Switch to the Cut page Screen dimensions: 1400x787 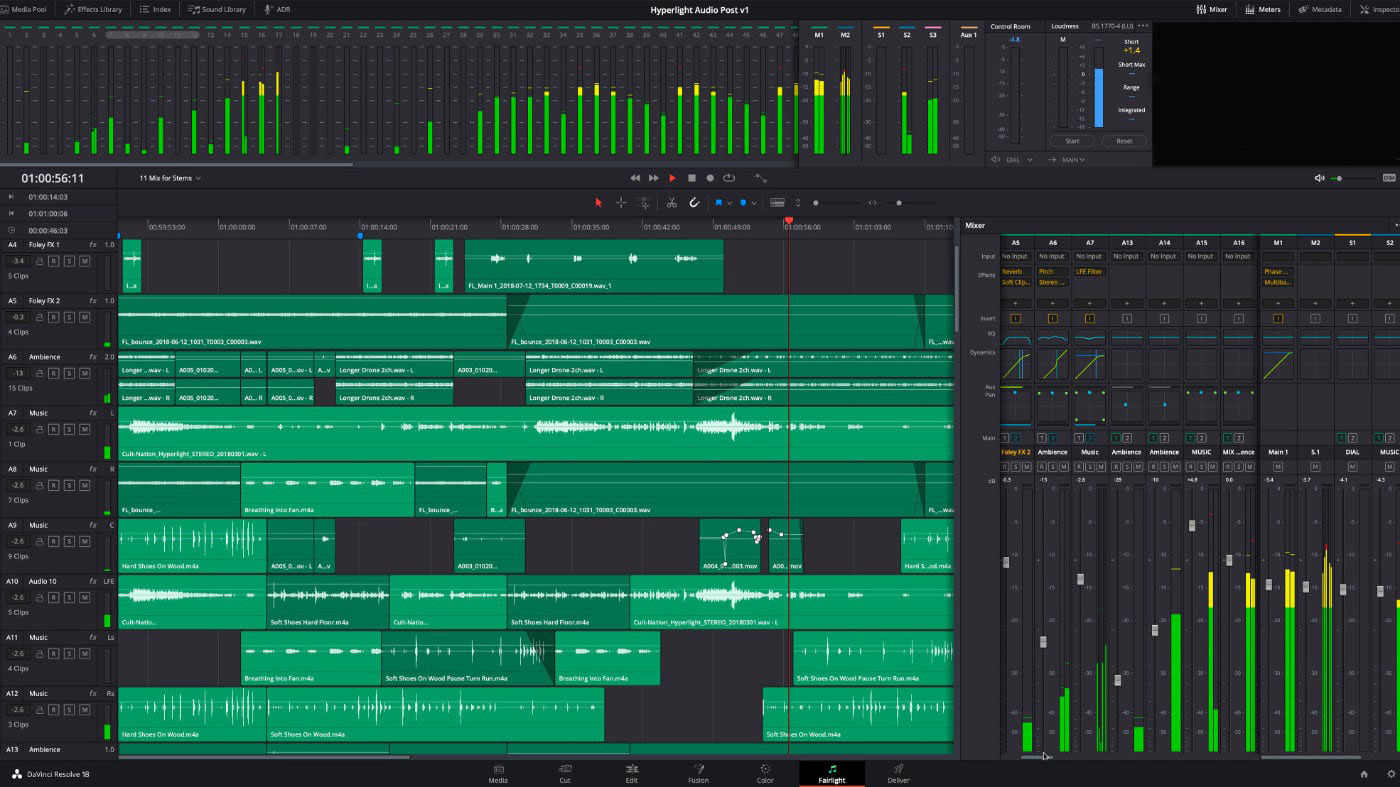tap(565, 773)
